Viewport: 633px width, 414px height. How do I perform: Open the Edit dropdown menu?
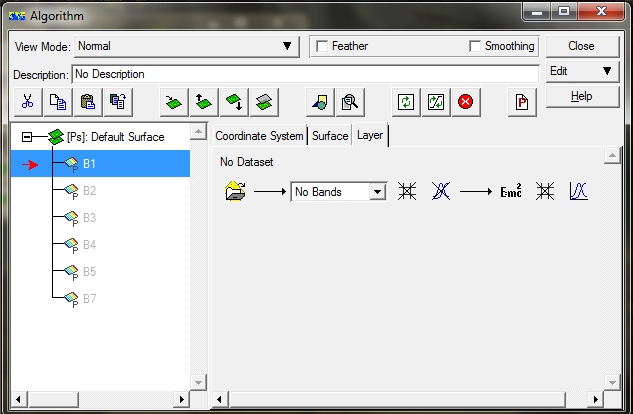[x=582, y=71]
